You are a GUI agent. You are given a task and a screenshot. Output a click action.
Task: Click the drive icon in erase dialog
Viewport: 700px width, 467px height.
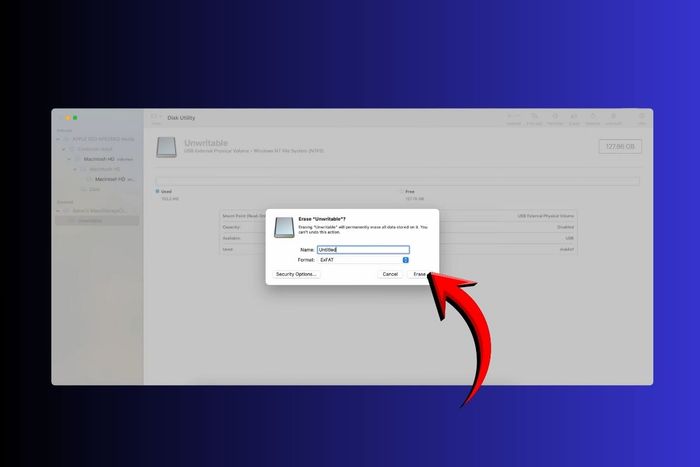click(x=284, y=227)
